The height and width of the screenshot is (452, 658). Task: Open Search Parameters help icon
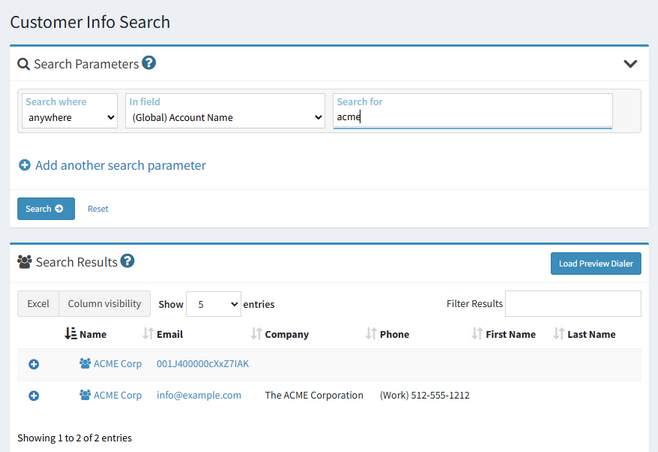click(149, 63)
